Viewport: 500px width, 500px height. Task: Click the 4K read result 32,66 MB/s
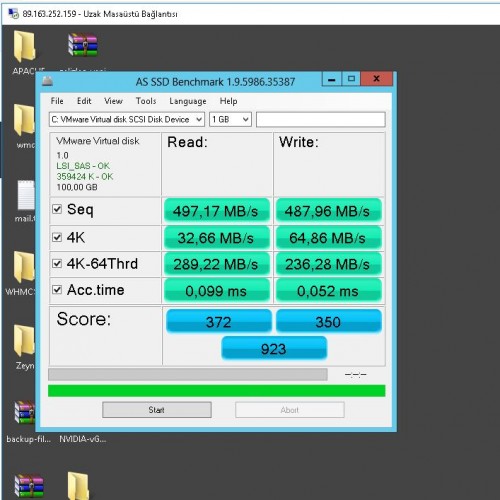point(216,238)
